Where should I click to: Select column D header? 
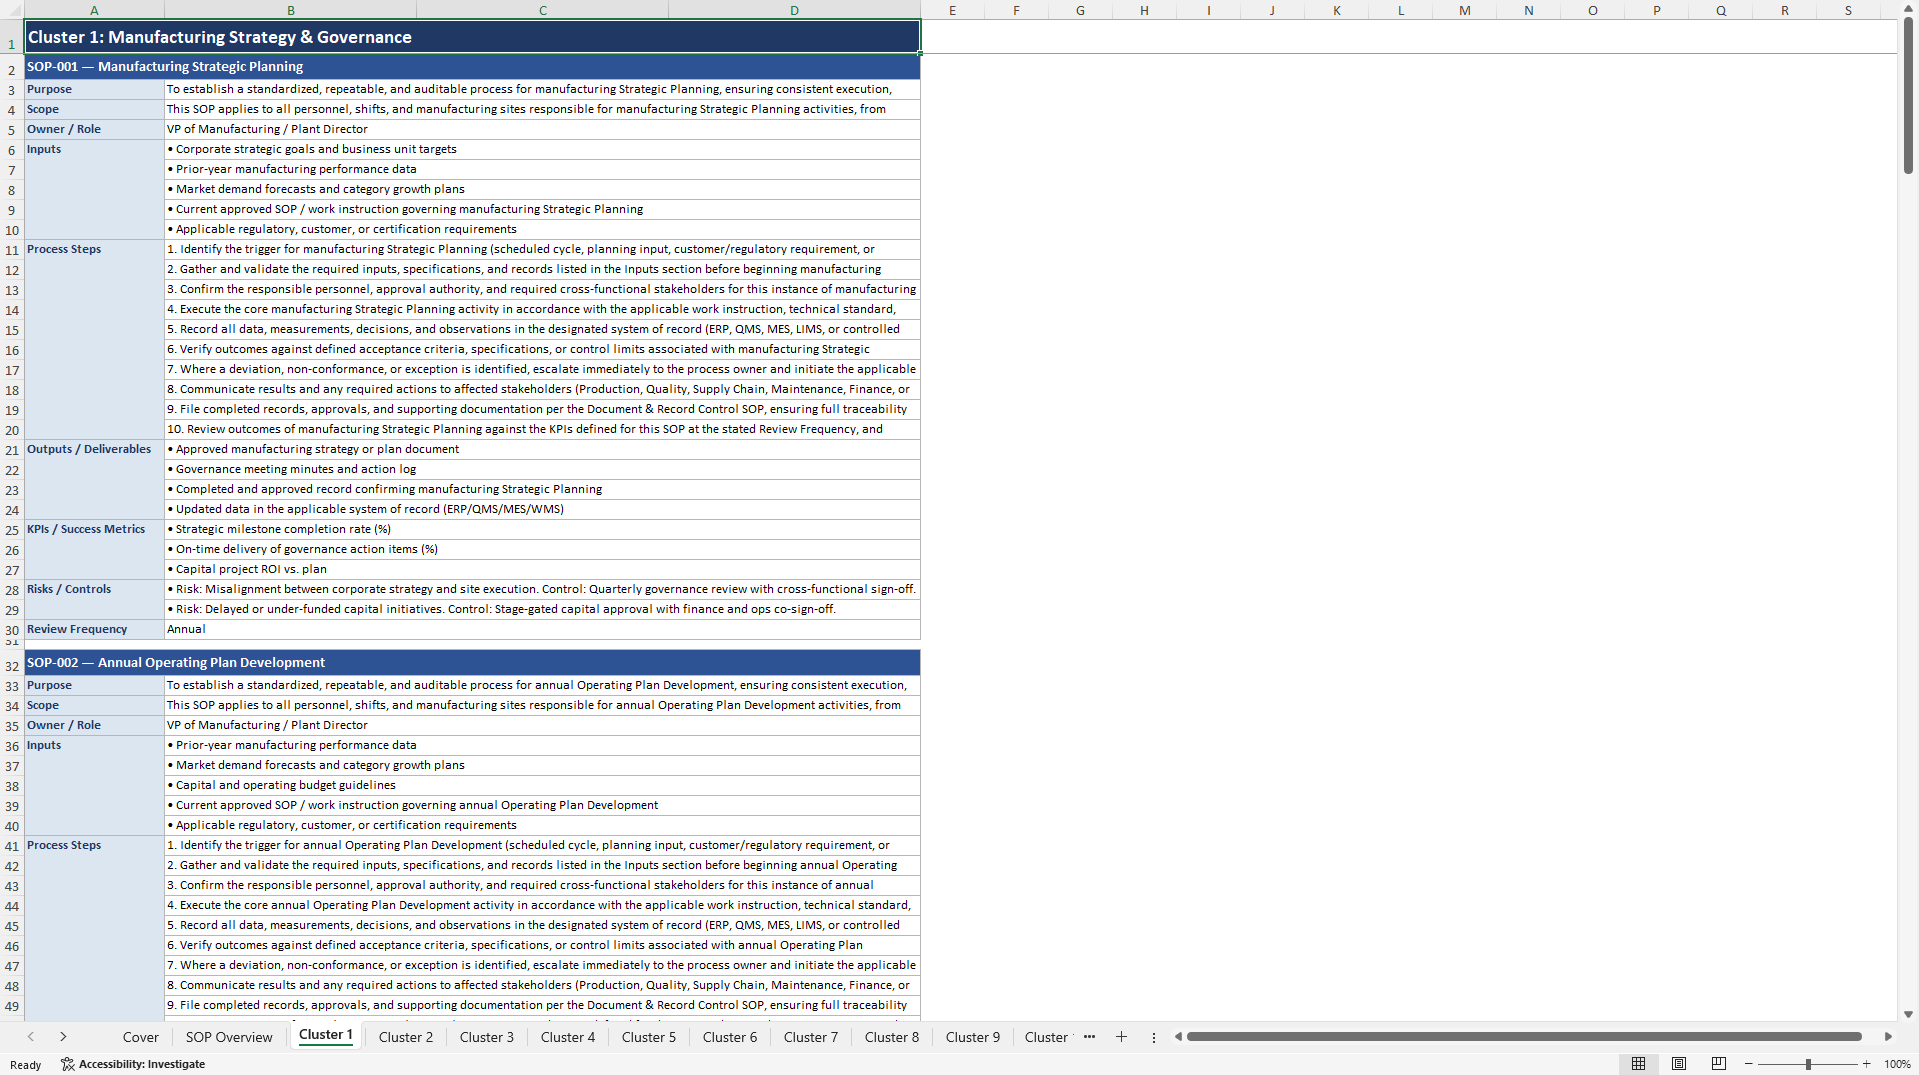point(794,10)
